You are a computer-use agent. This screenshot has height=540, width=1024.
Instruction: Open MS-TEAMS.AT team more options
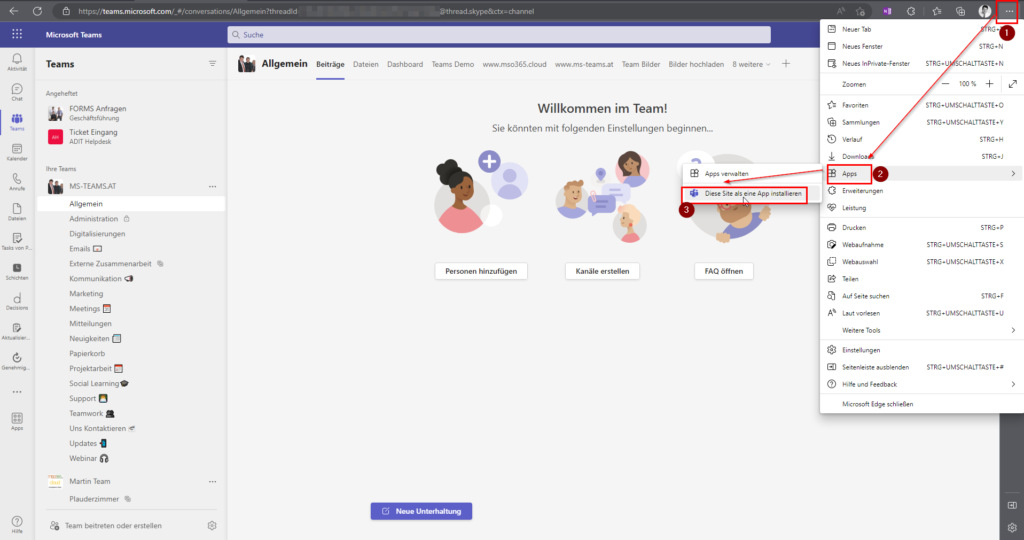(212, 186)
